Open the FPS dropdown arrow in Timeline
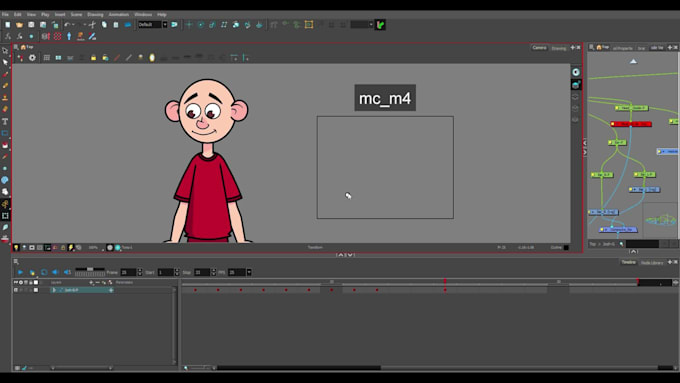Viewport: 680px width, 383px height. tap(249, 272)
